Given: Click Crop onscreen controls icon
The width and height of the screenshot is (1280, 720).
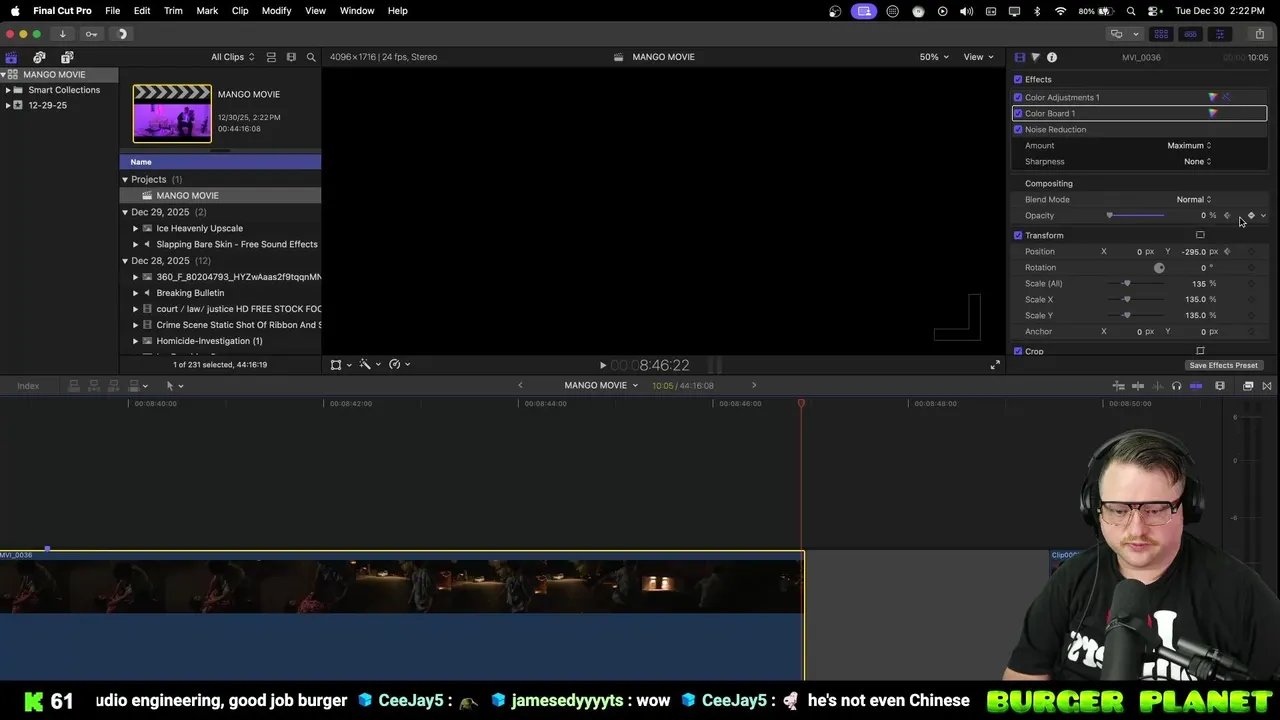Looking at the screenshot, I should point(1200,351).
